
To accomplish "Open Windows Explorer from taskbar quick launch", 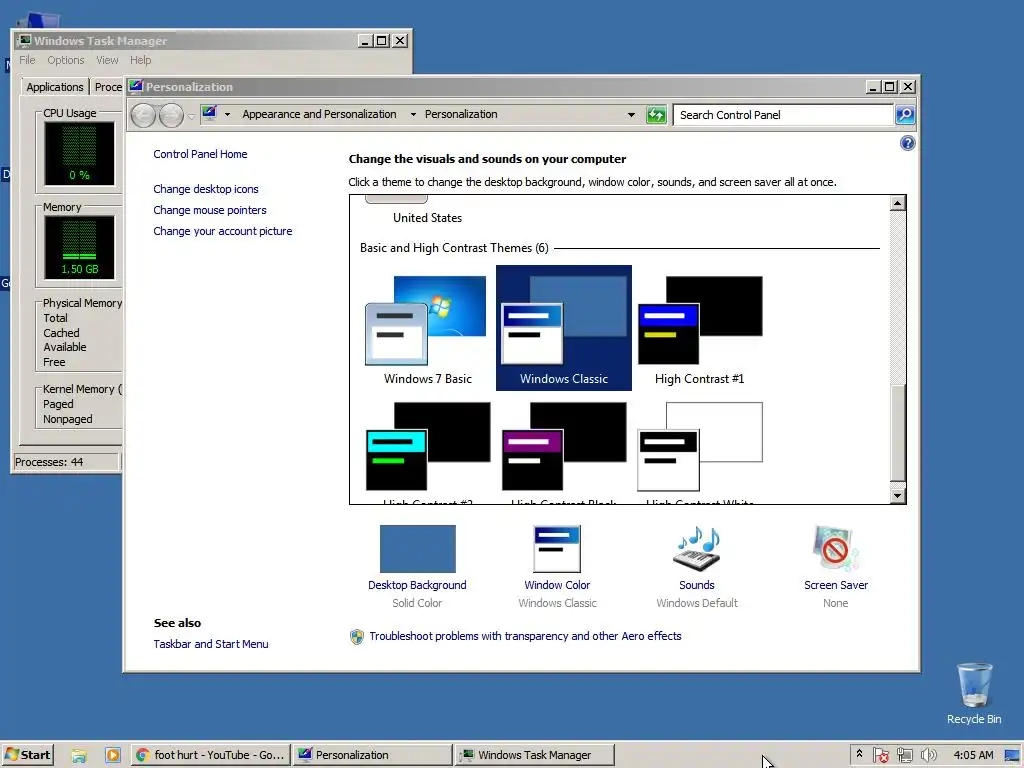I will 79,755.
